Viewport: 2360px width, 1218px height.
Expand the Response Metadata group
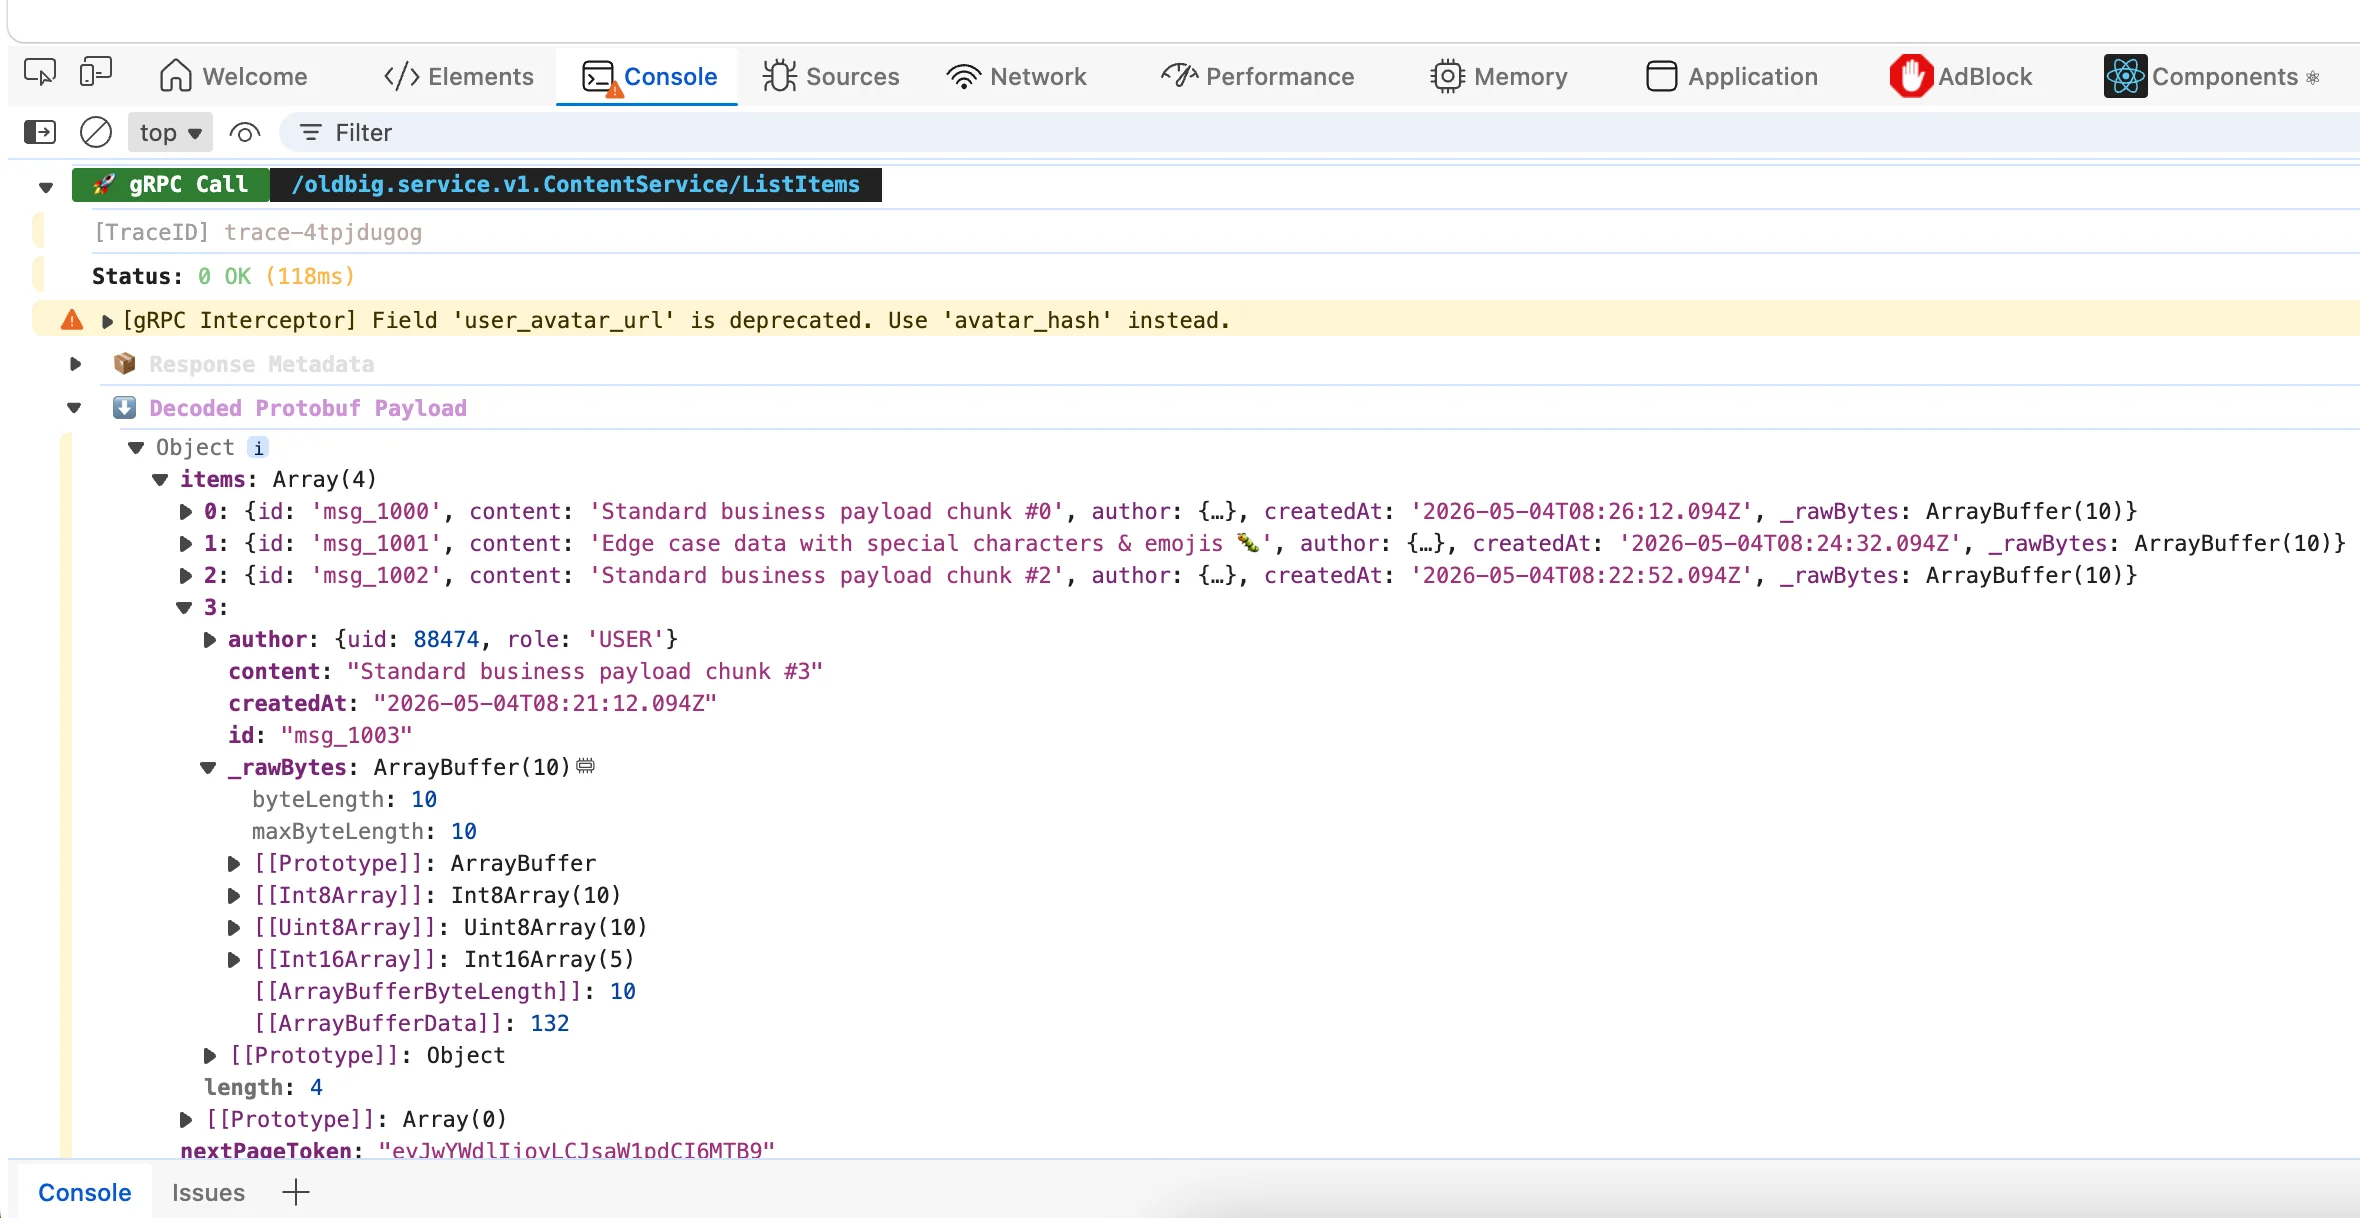(x=76, y=364)
